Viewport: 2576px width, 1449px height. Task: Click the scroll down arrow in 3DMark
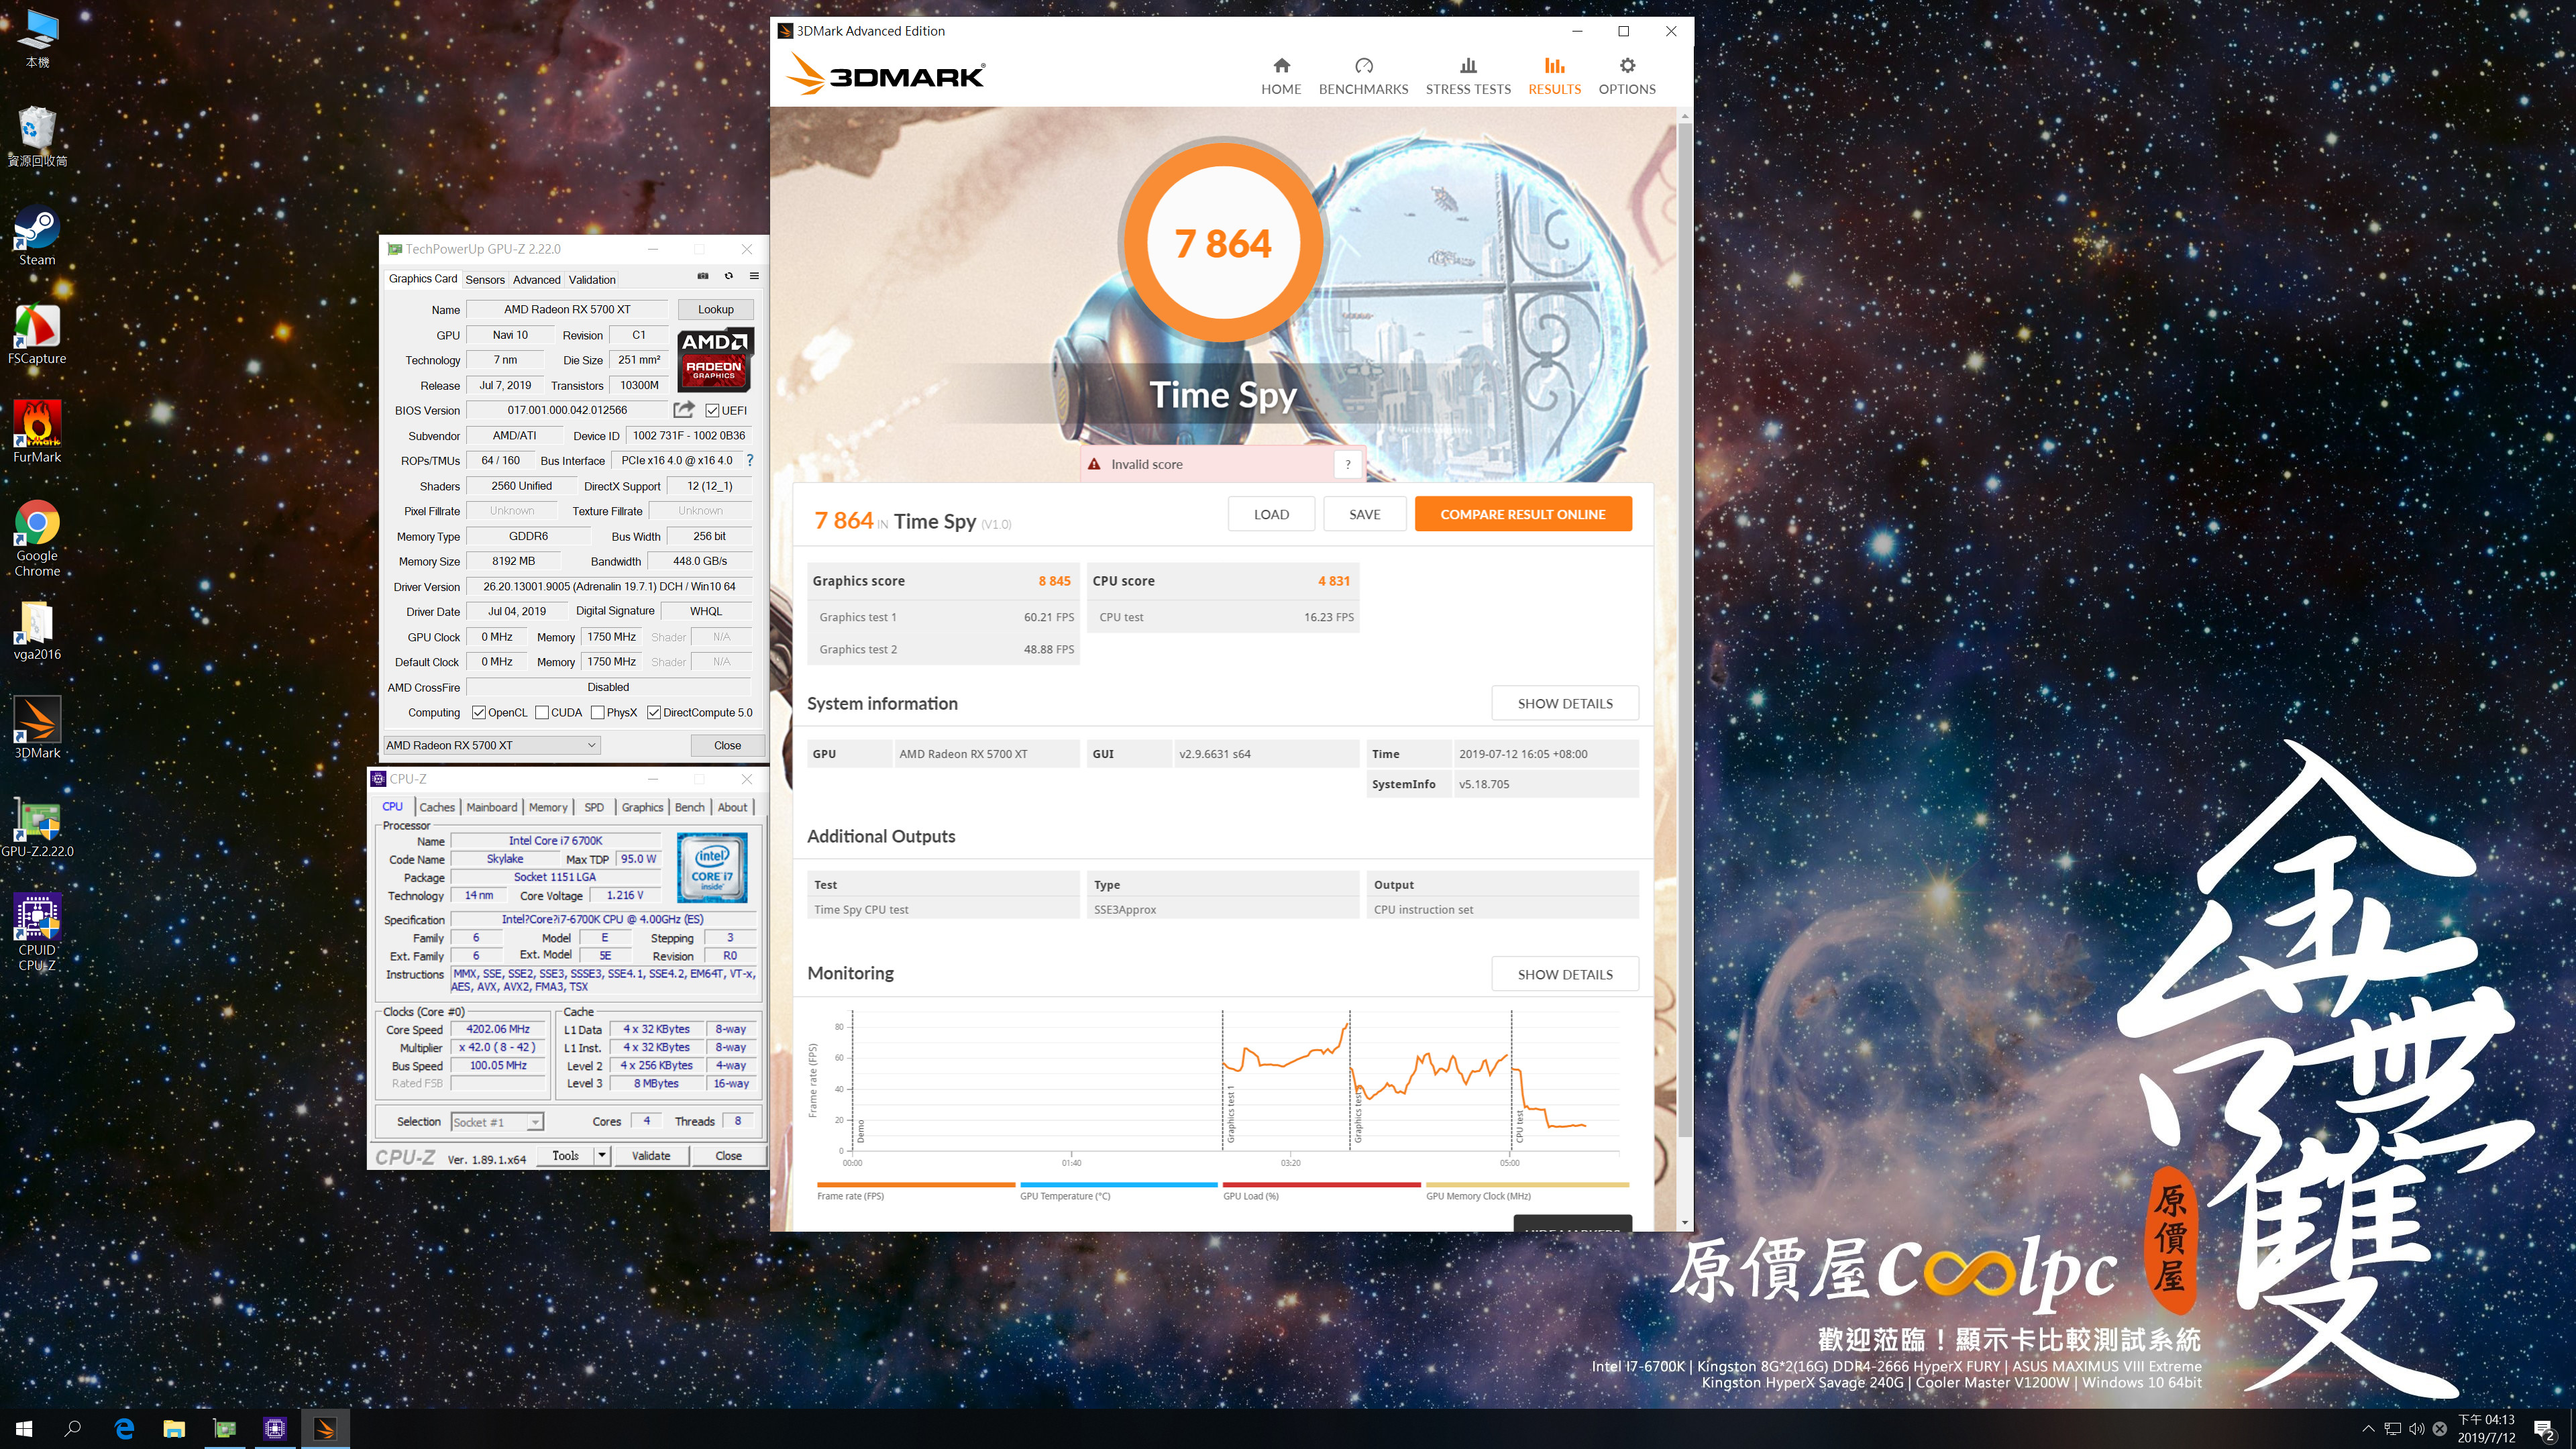(x=1685, y=1222)
